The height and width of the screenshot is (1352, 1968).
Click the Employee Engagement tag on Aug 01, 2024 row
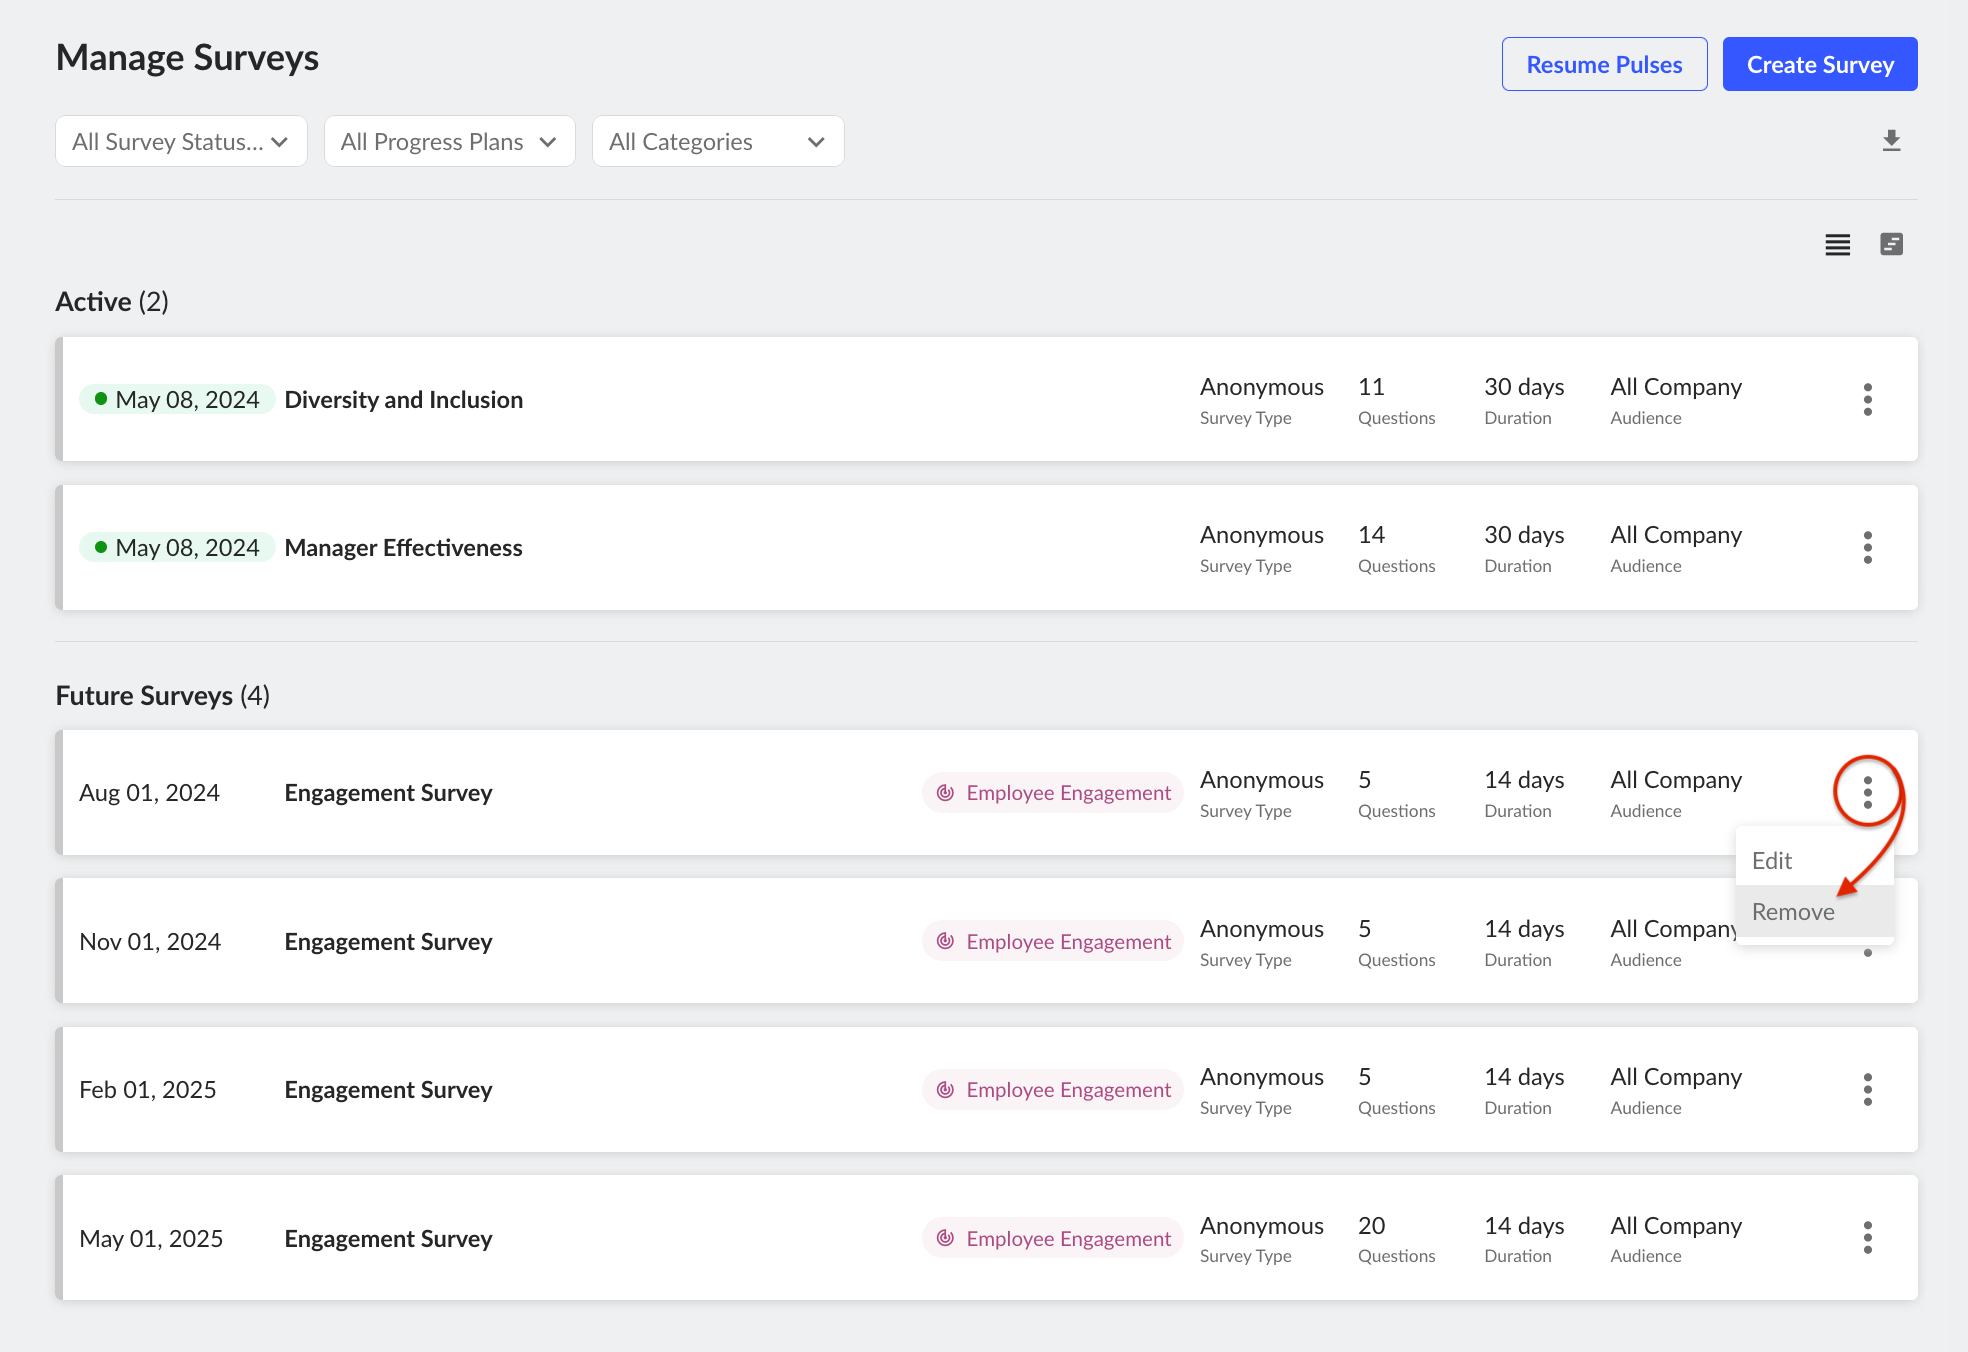pyautogui.click(x=1053, y=793)
